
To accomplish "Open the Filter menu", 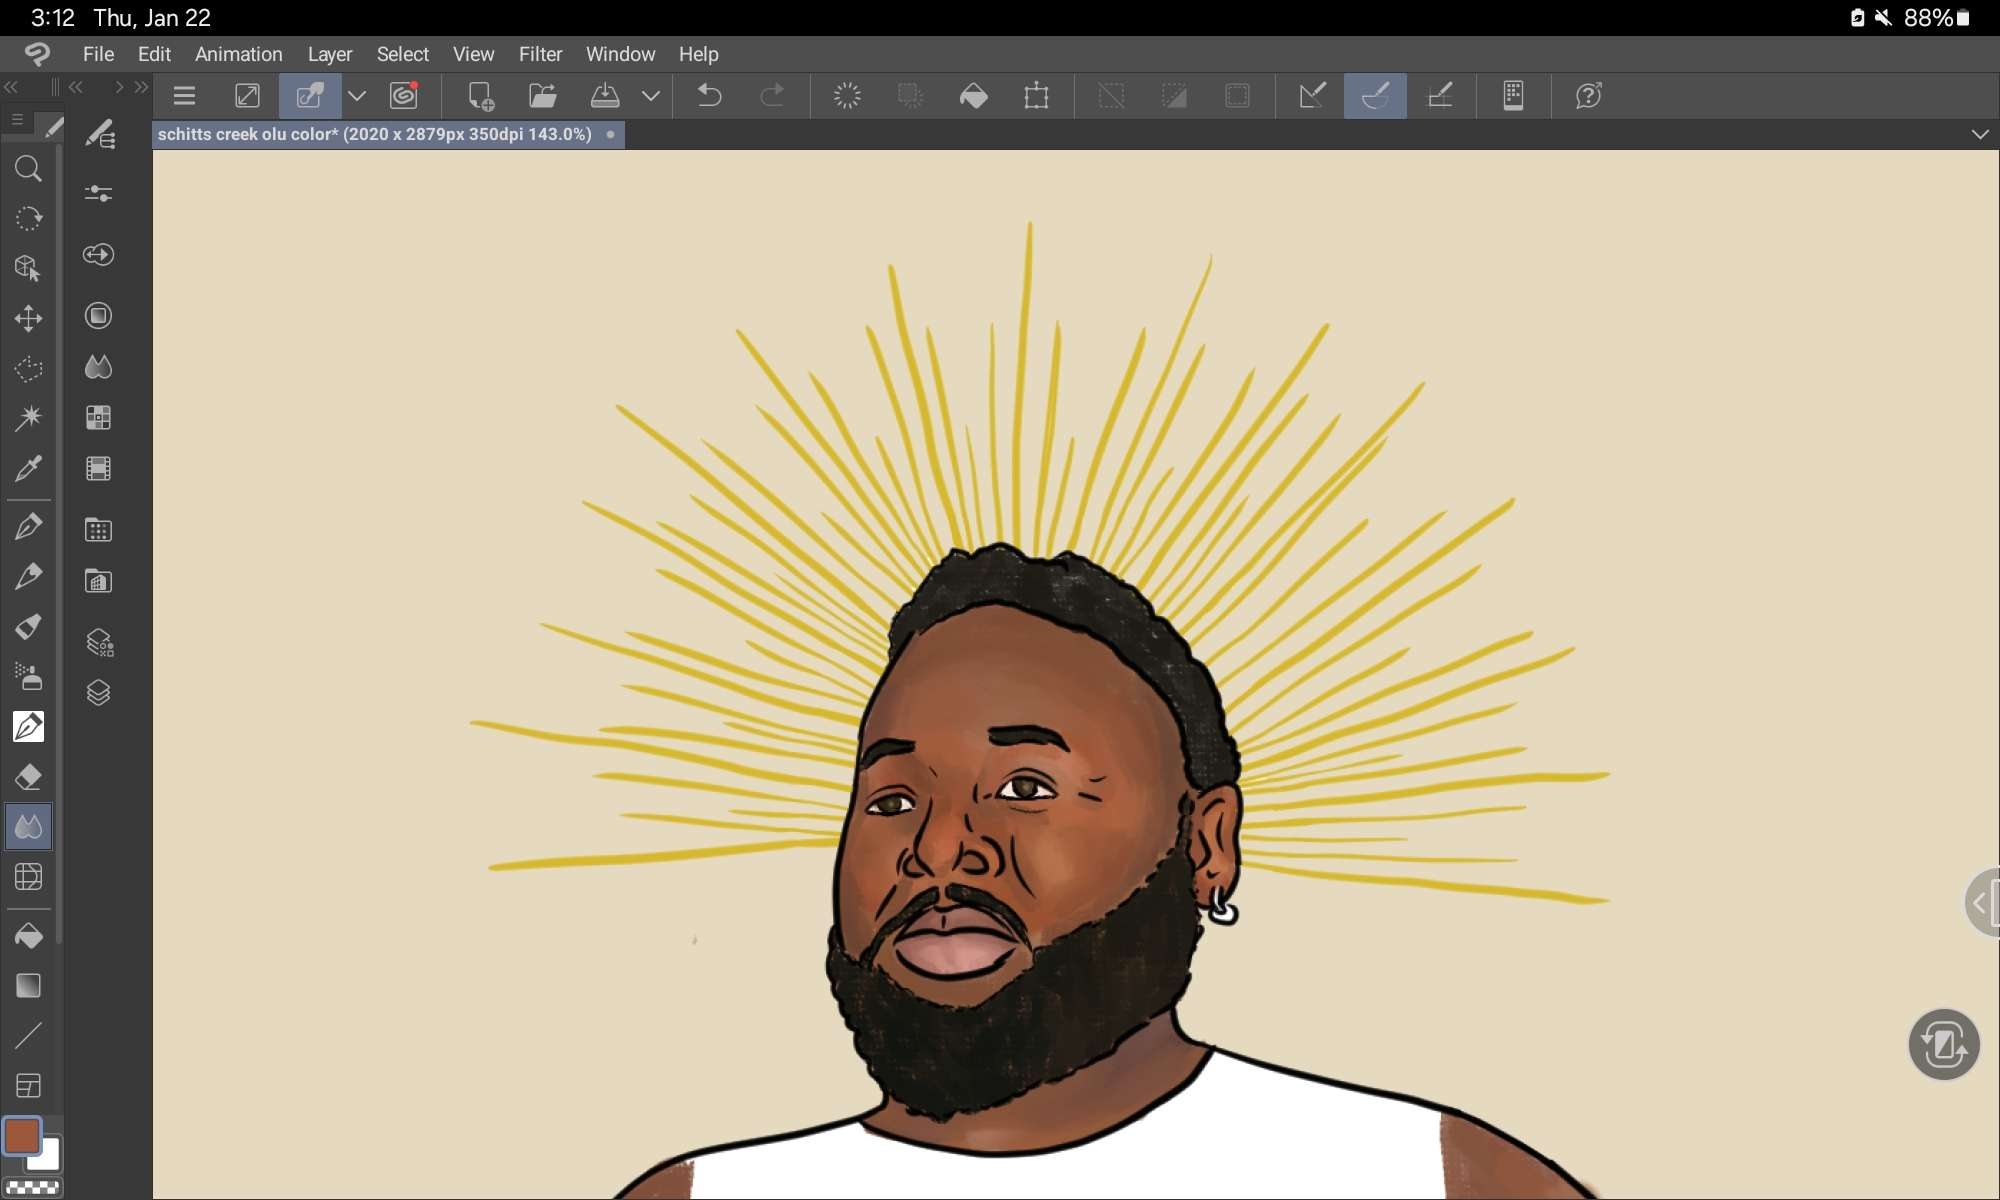I will (x=540, y=54).
